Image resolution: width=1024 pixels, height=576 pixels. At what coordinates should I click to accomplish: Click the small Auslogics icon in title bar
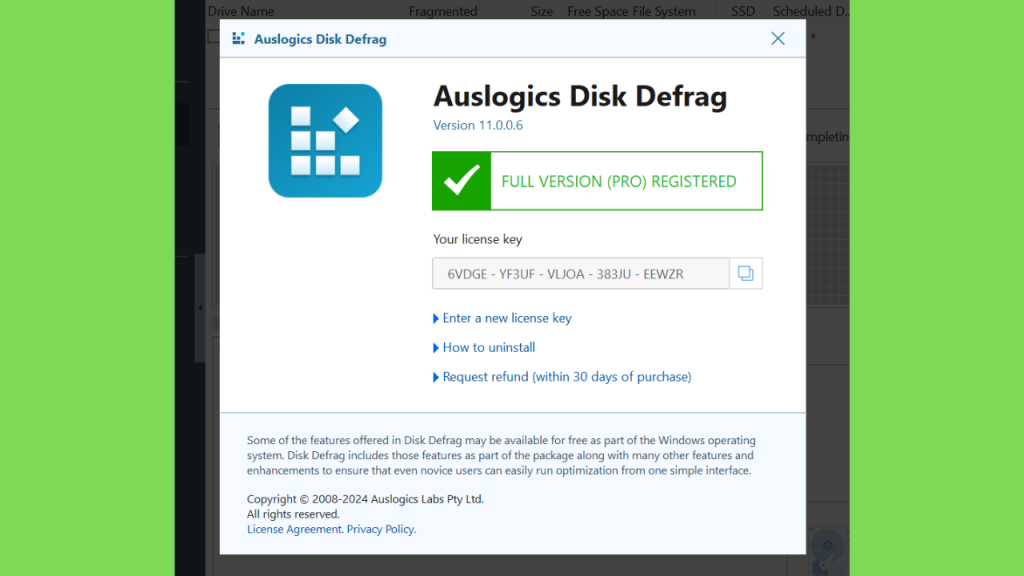(x=238, y=39)
